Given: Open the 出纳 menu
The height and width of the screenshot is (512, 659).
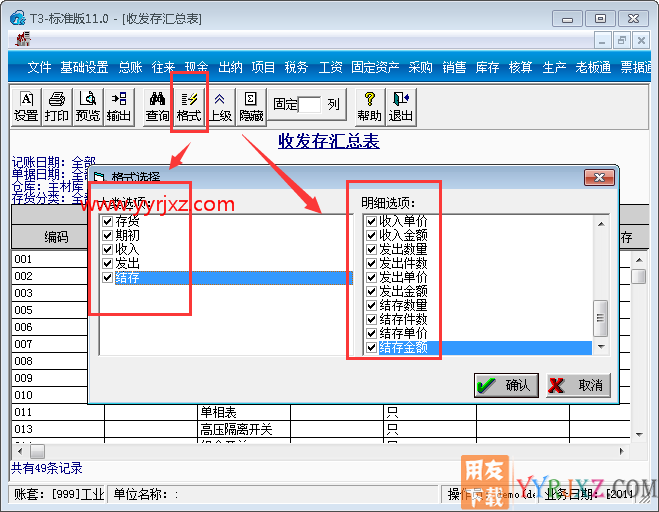Looking at the screenshot, I should tap(230, 67).
